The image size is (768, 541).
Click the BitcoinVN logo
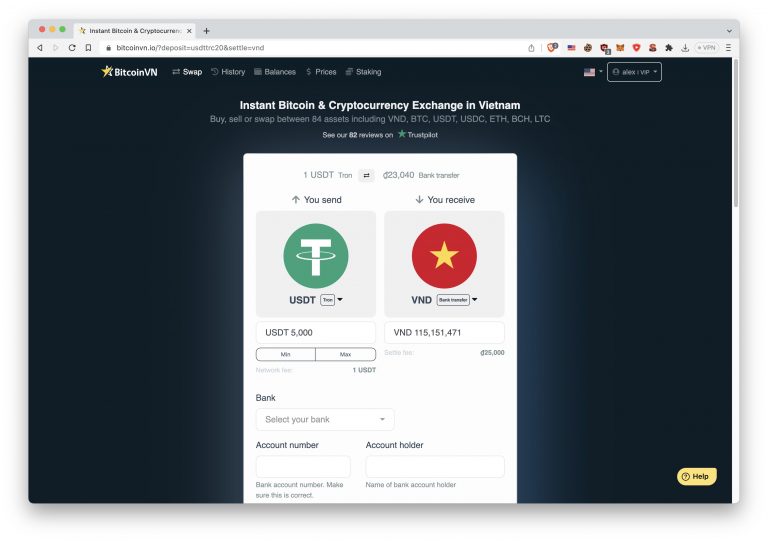pyautogui.click(x=127, y=72)
